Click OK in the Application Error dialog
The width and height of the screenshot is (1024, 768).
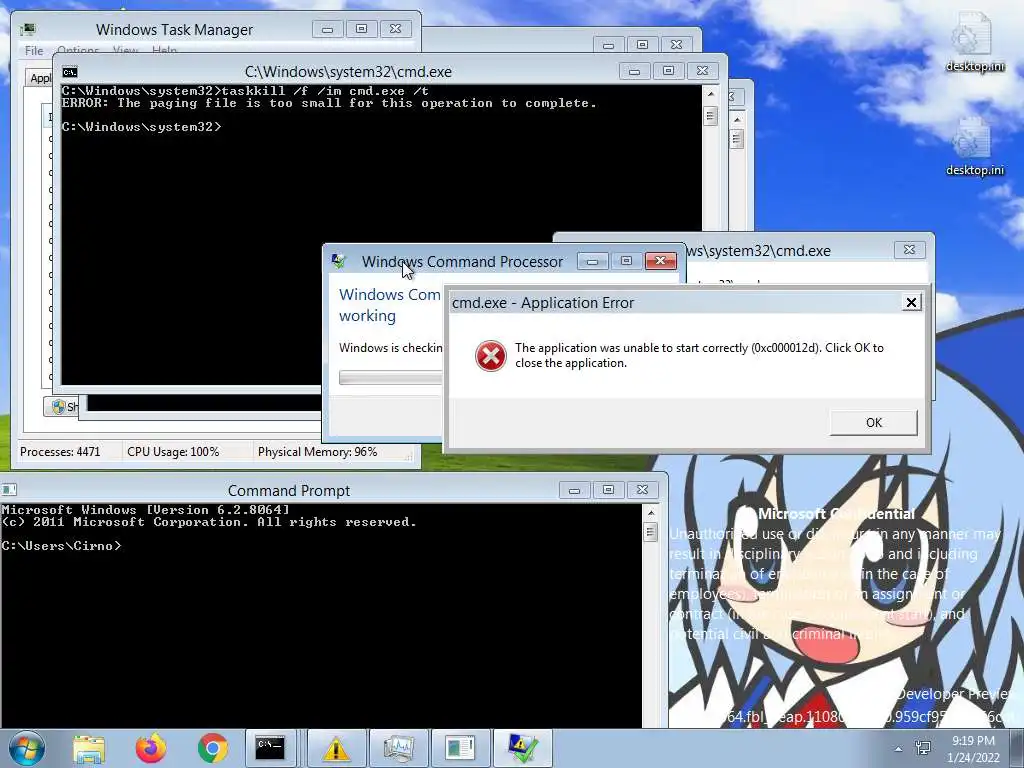pos(873,423)
